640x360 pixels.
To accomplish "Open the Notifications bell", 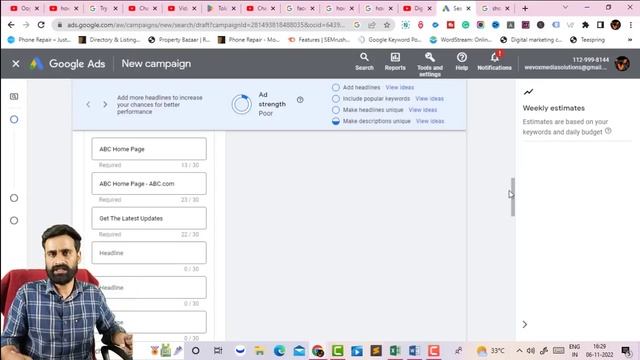I will [x=494, y=61].
